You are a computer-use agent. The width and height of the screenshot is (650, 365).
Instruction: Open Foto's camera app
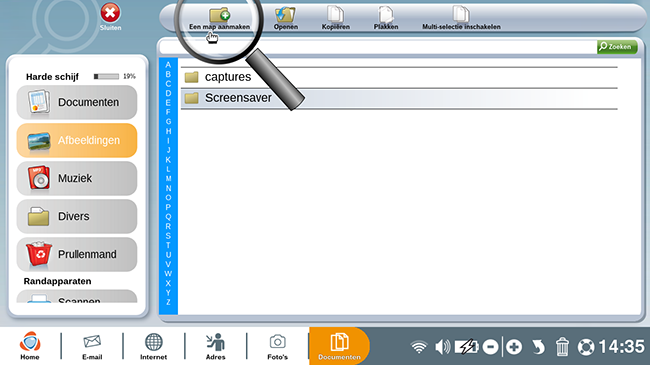(x=277, y=347)
